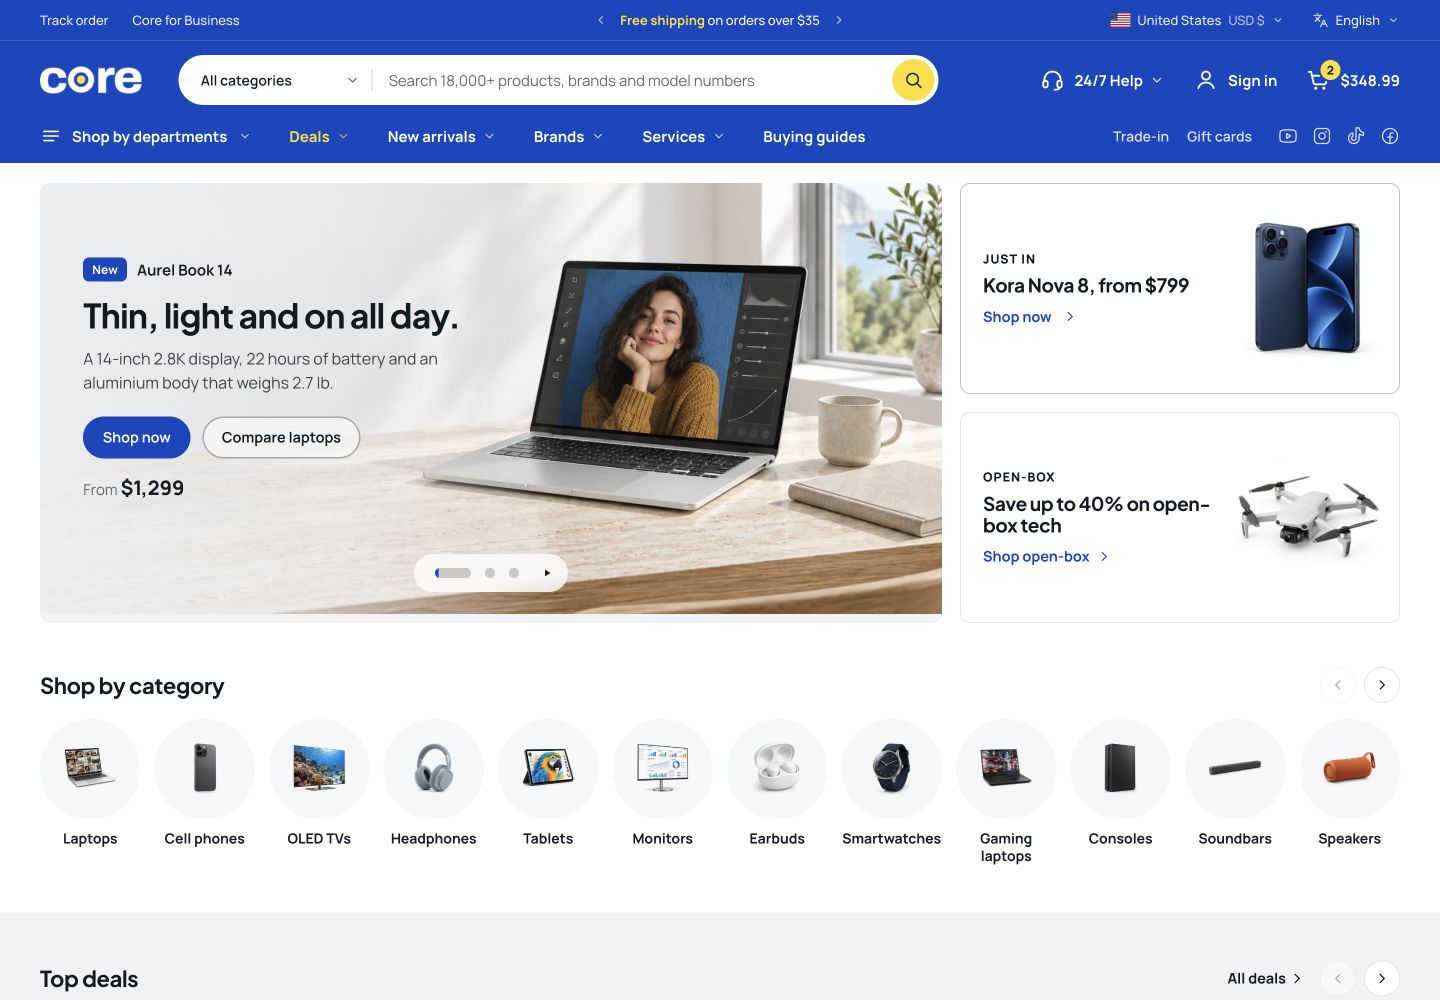
Task: Open the Instagram social icon
Action: coord(1322,136)
